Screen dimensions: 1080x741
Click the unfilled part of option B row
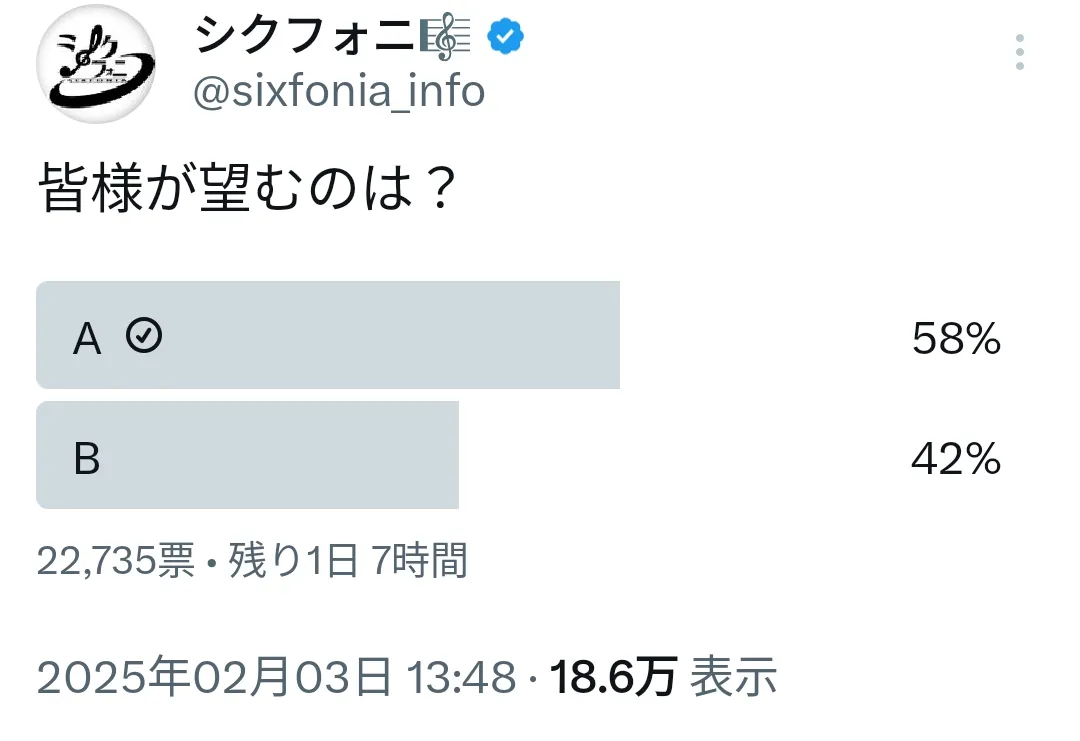coord(680,456)
